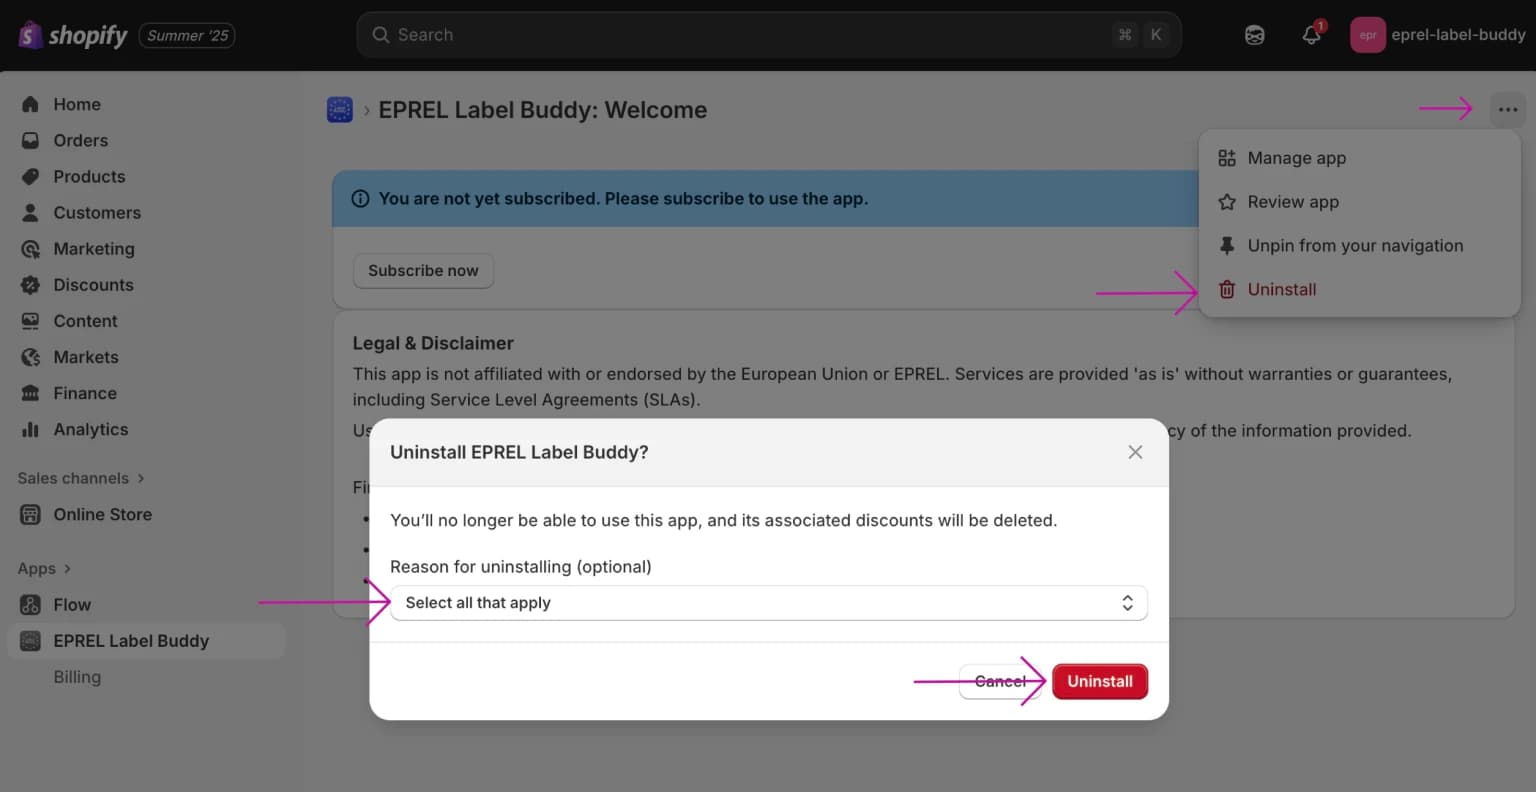Select Uninstall from the context menu

[x=1281, y=289]
